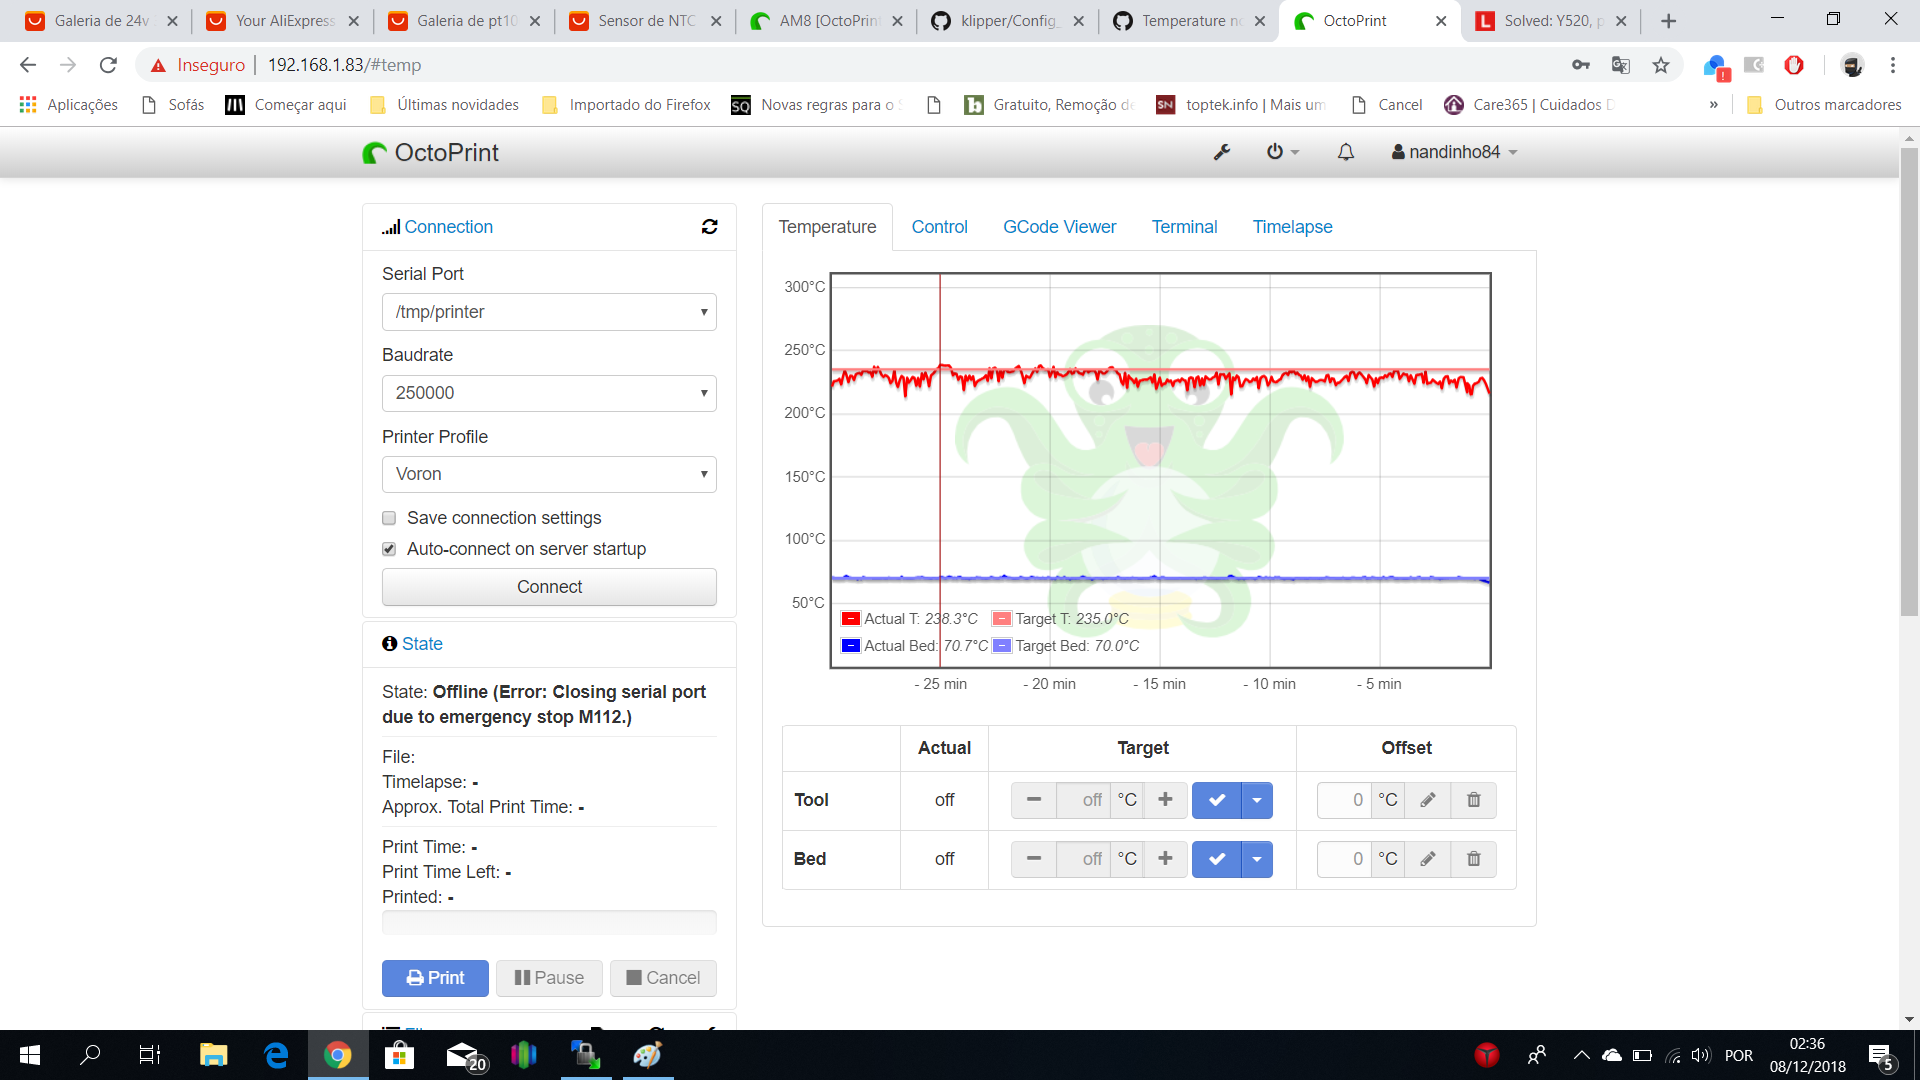
Task: Switch to the Terminal tab
Action: coord(1184,227)
